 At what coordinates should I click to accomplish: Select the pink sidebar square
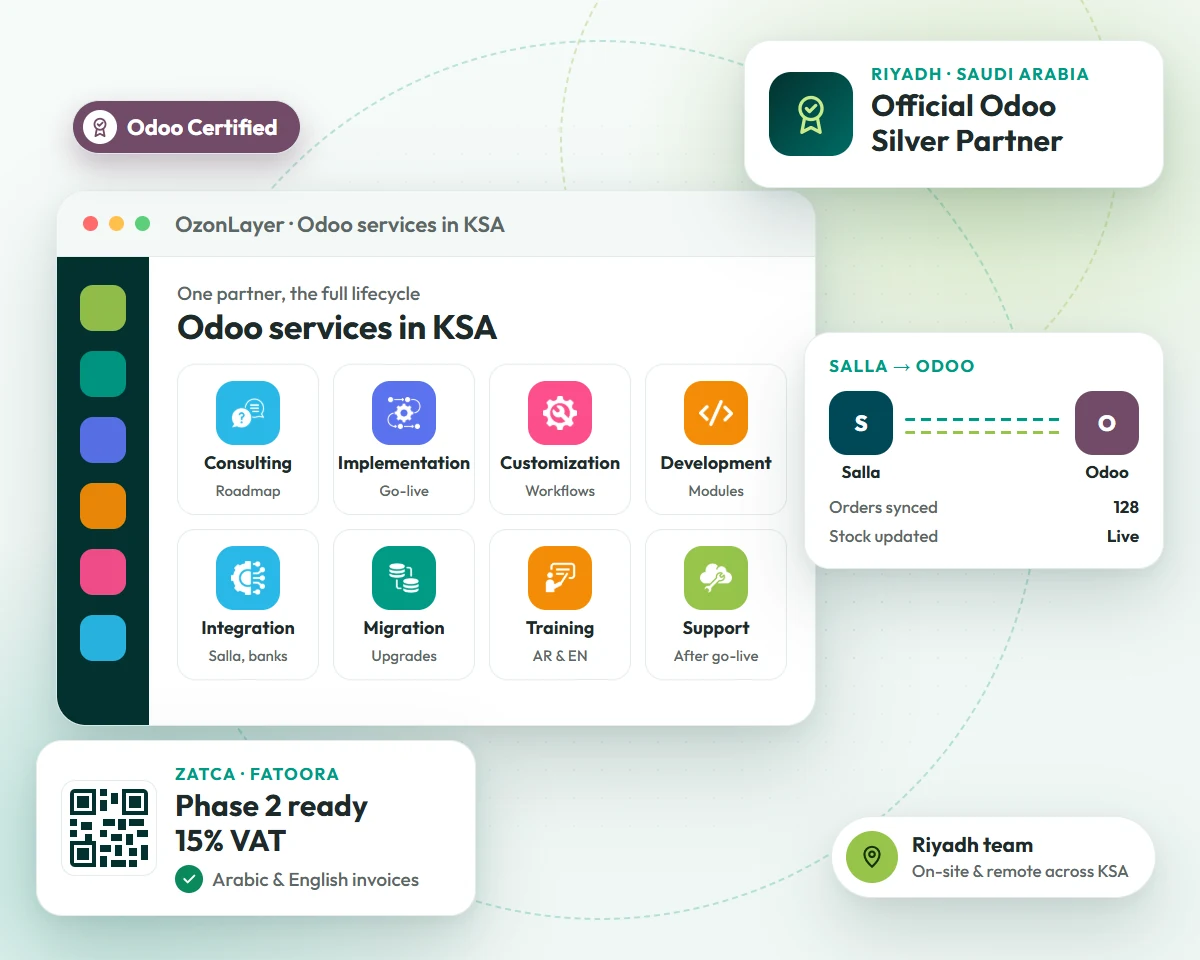point(103,572)
